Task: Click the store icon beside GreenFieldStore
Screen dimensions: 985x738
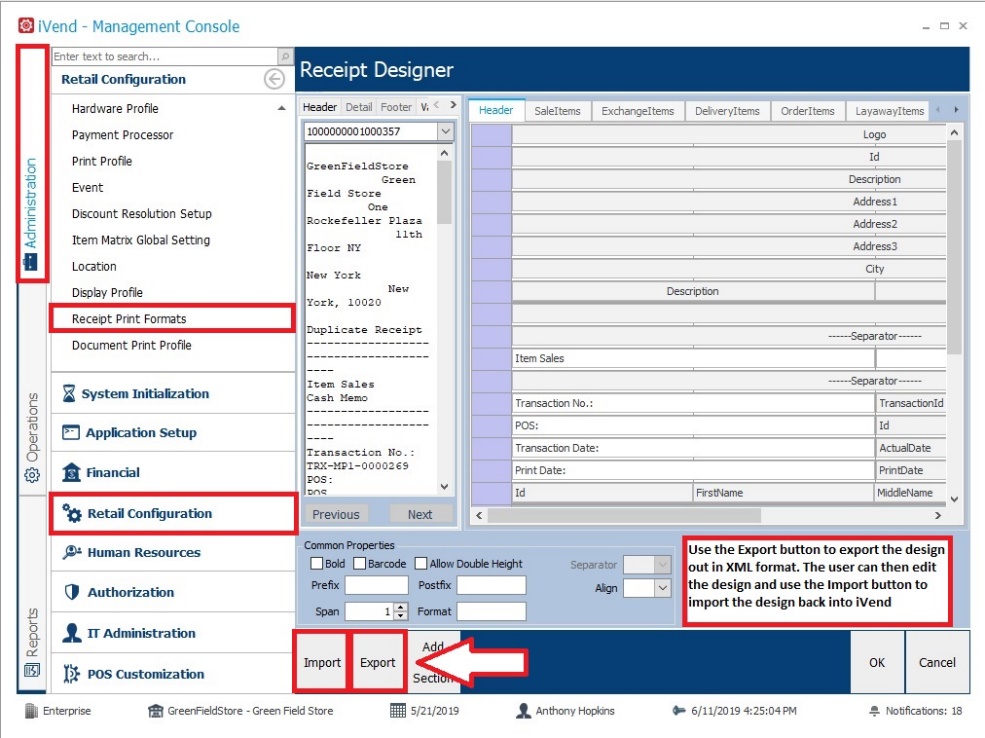Action: point(155,711)
